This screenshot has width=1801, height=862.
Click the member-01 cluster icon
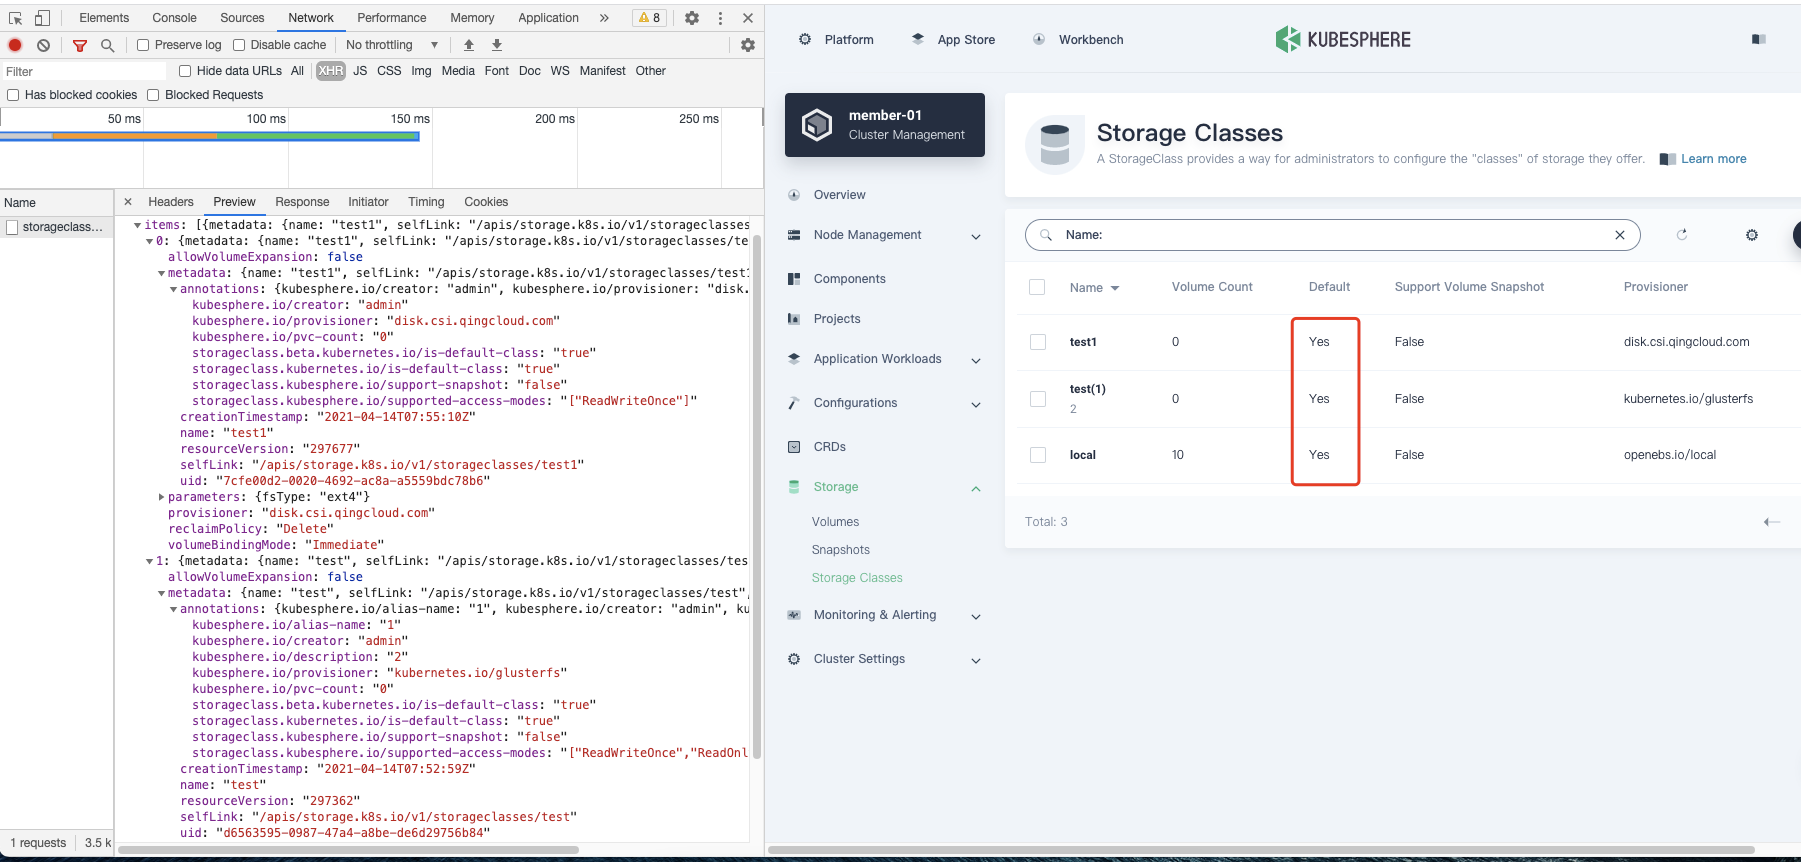tap(817, 125)
